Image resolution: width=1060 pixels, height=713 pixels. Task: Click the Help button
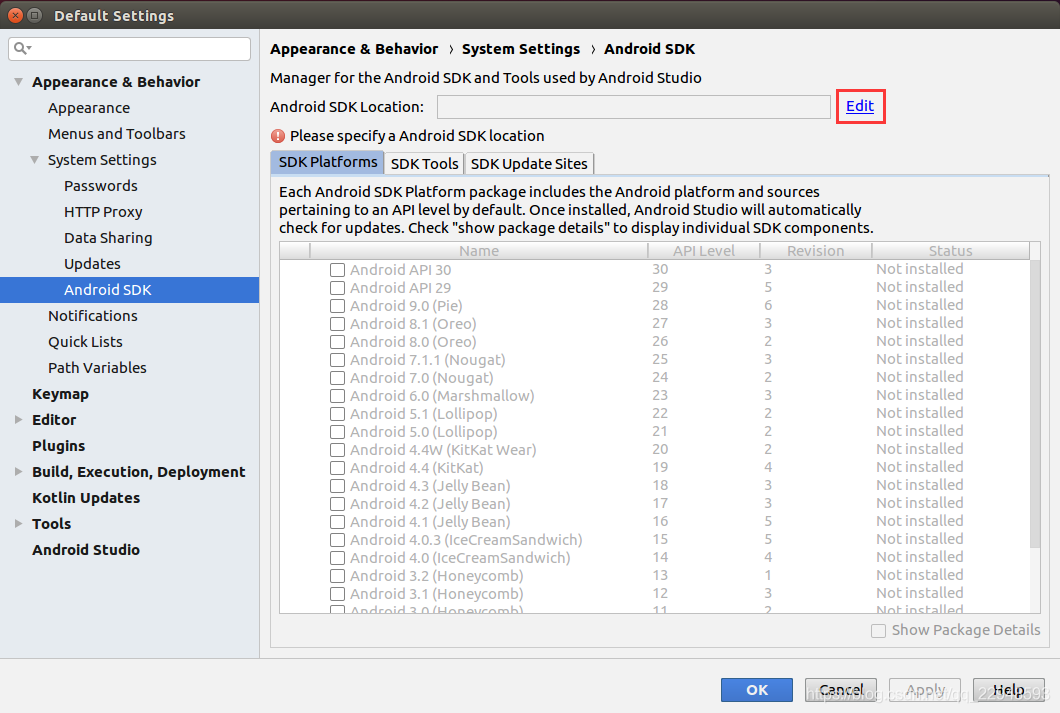[1009, 690]
